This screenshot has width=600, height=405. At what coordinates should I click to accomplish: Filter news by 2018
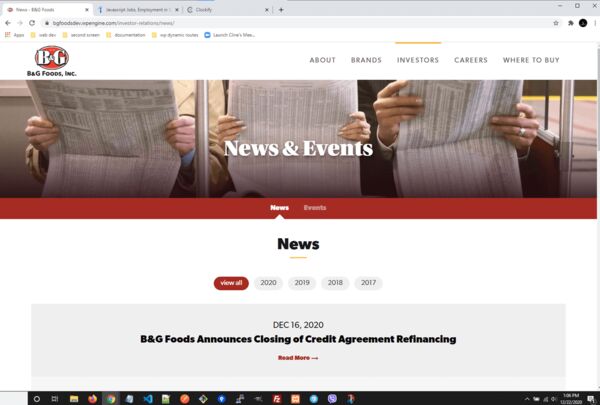[335, 283]
